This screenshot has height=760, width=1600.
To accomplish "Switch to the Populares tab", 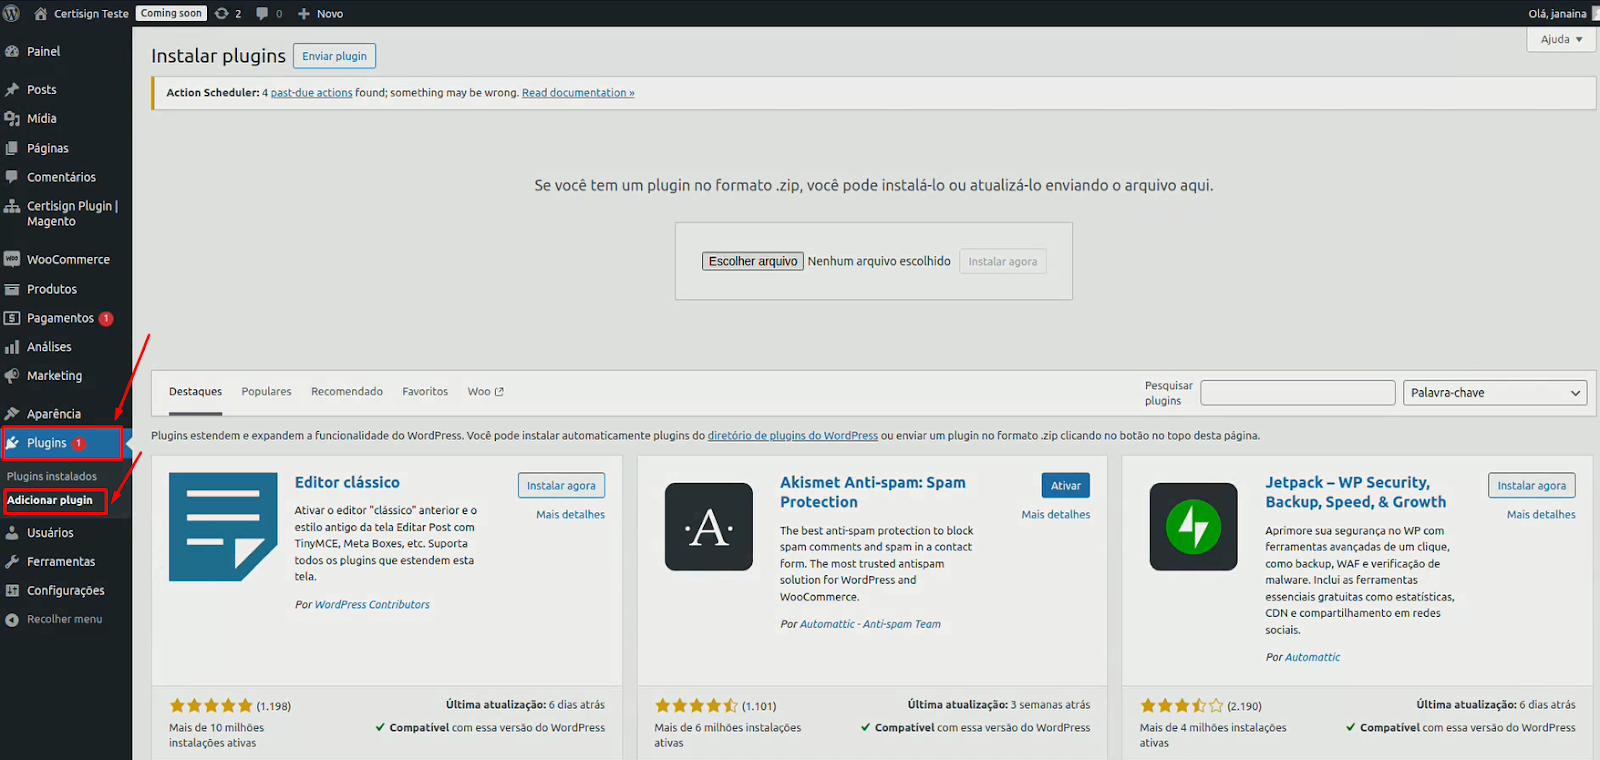I will pyautogui.click(x=266, y=392).
